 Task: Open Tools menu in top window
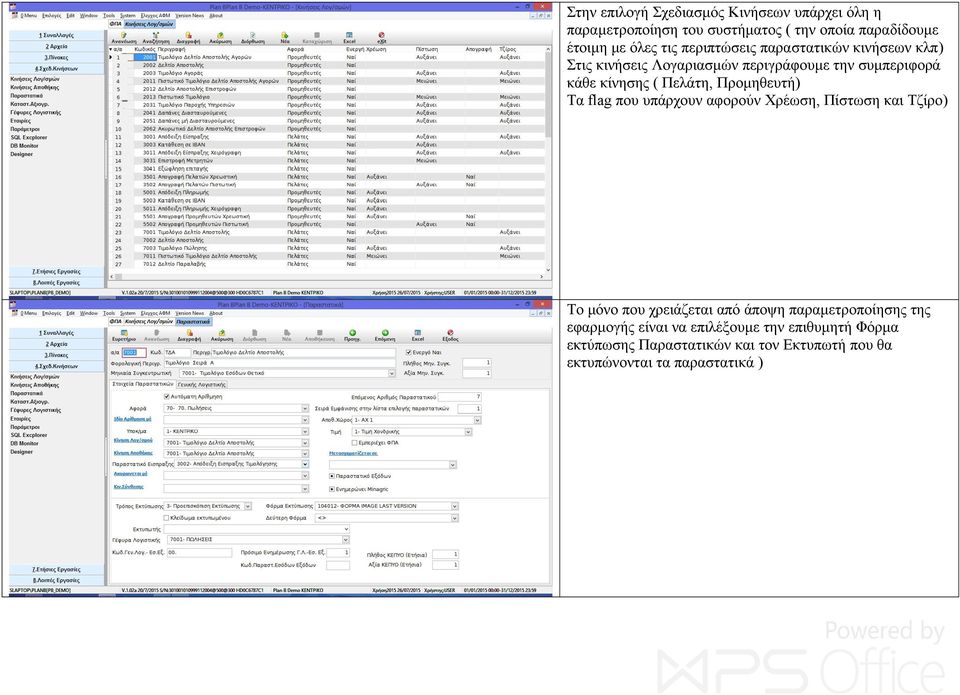[109, 15]
